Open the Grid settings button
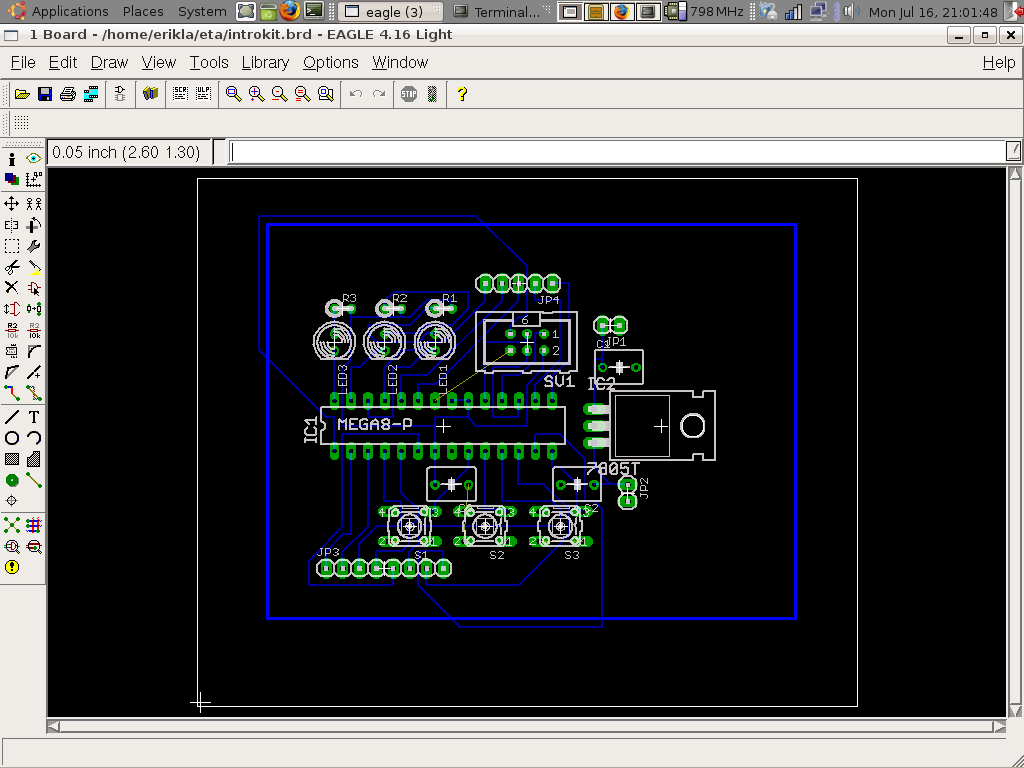 (x=21, y=123)
